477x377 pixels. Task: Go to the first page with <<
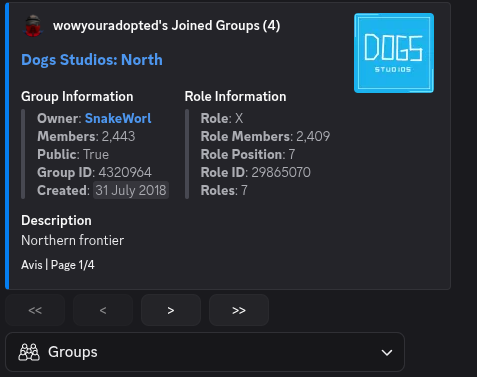[x=35, y=310]
